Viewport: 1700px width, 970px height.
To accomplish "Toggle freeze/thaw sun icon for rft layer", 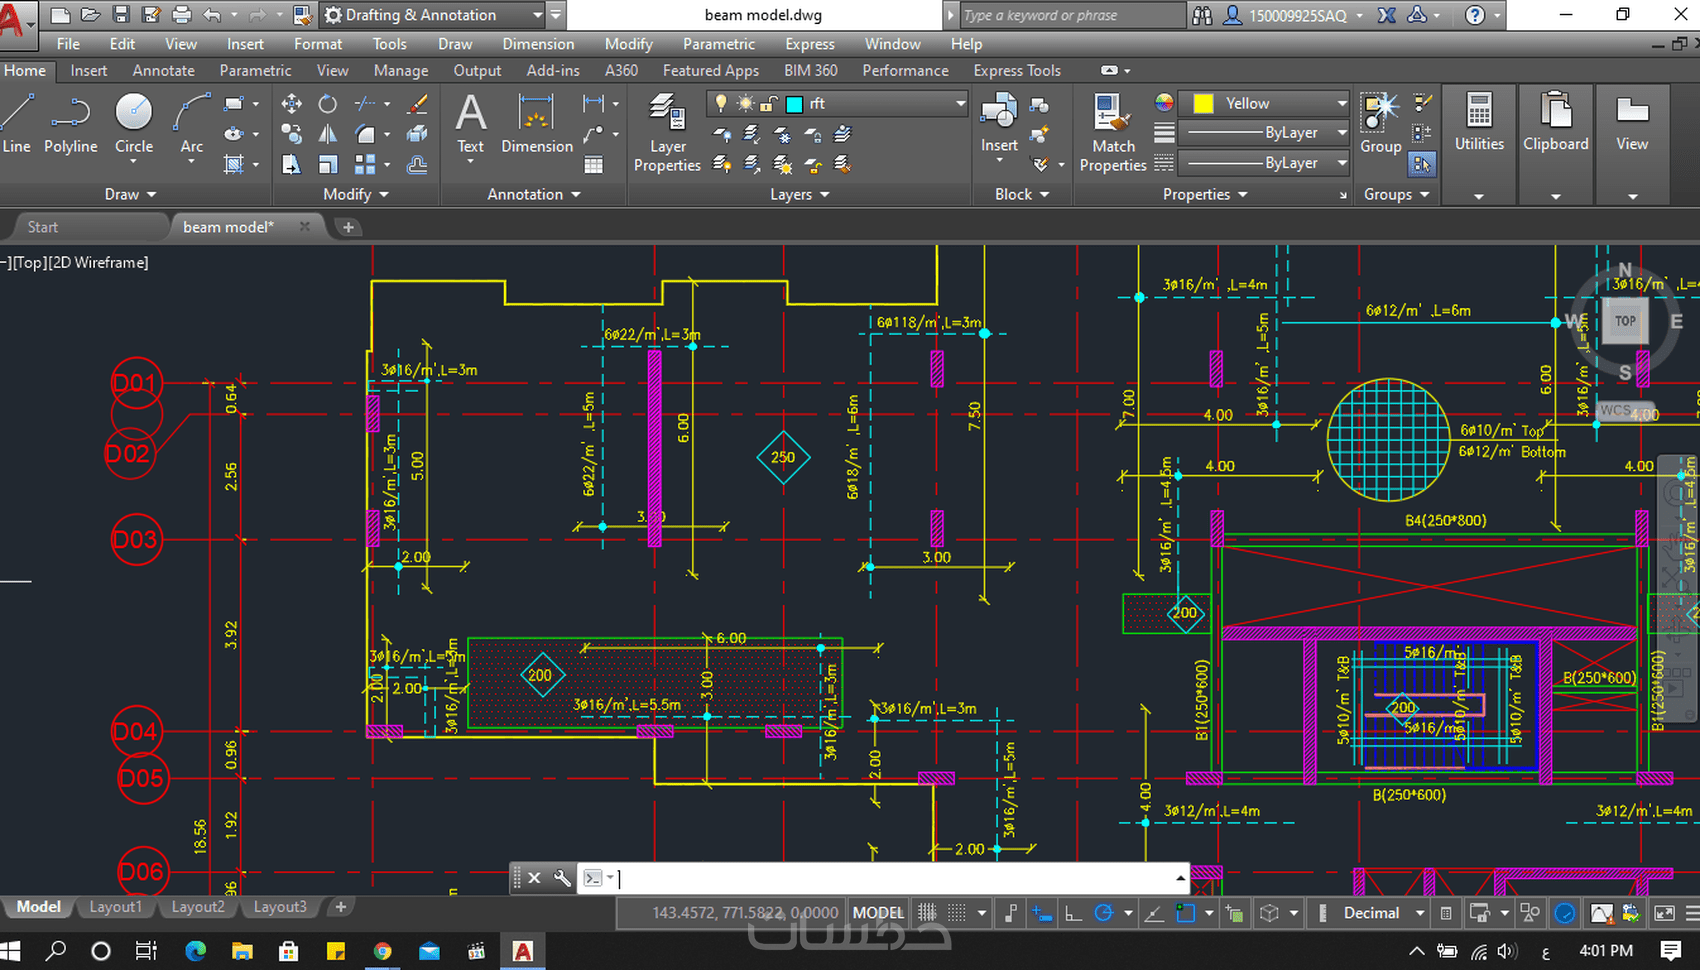I will tap(746, 103).
